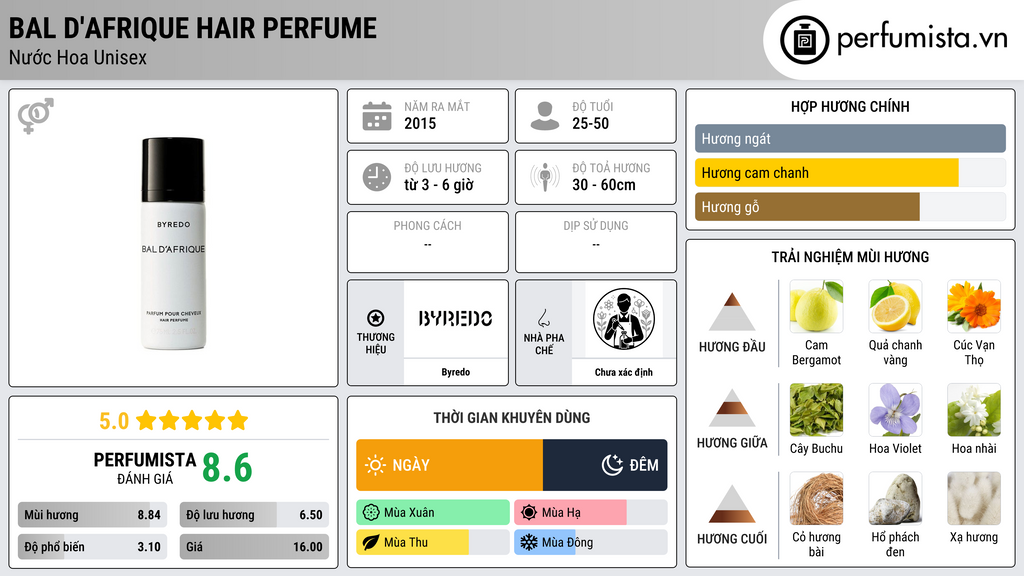Screen dimensions: 1024x576
Task: Click the Hương ngát accord bar
Action: (850, 138)
